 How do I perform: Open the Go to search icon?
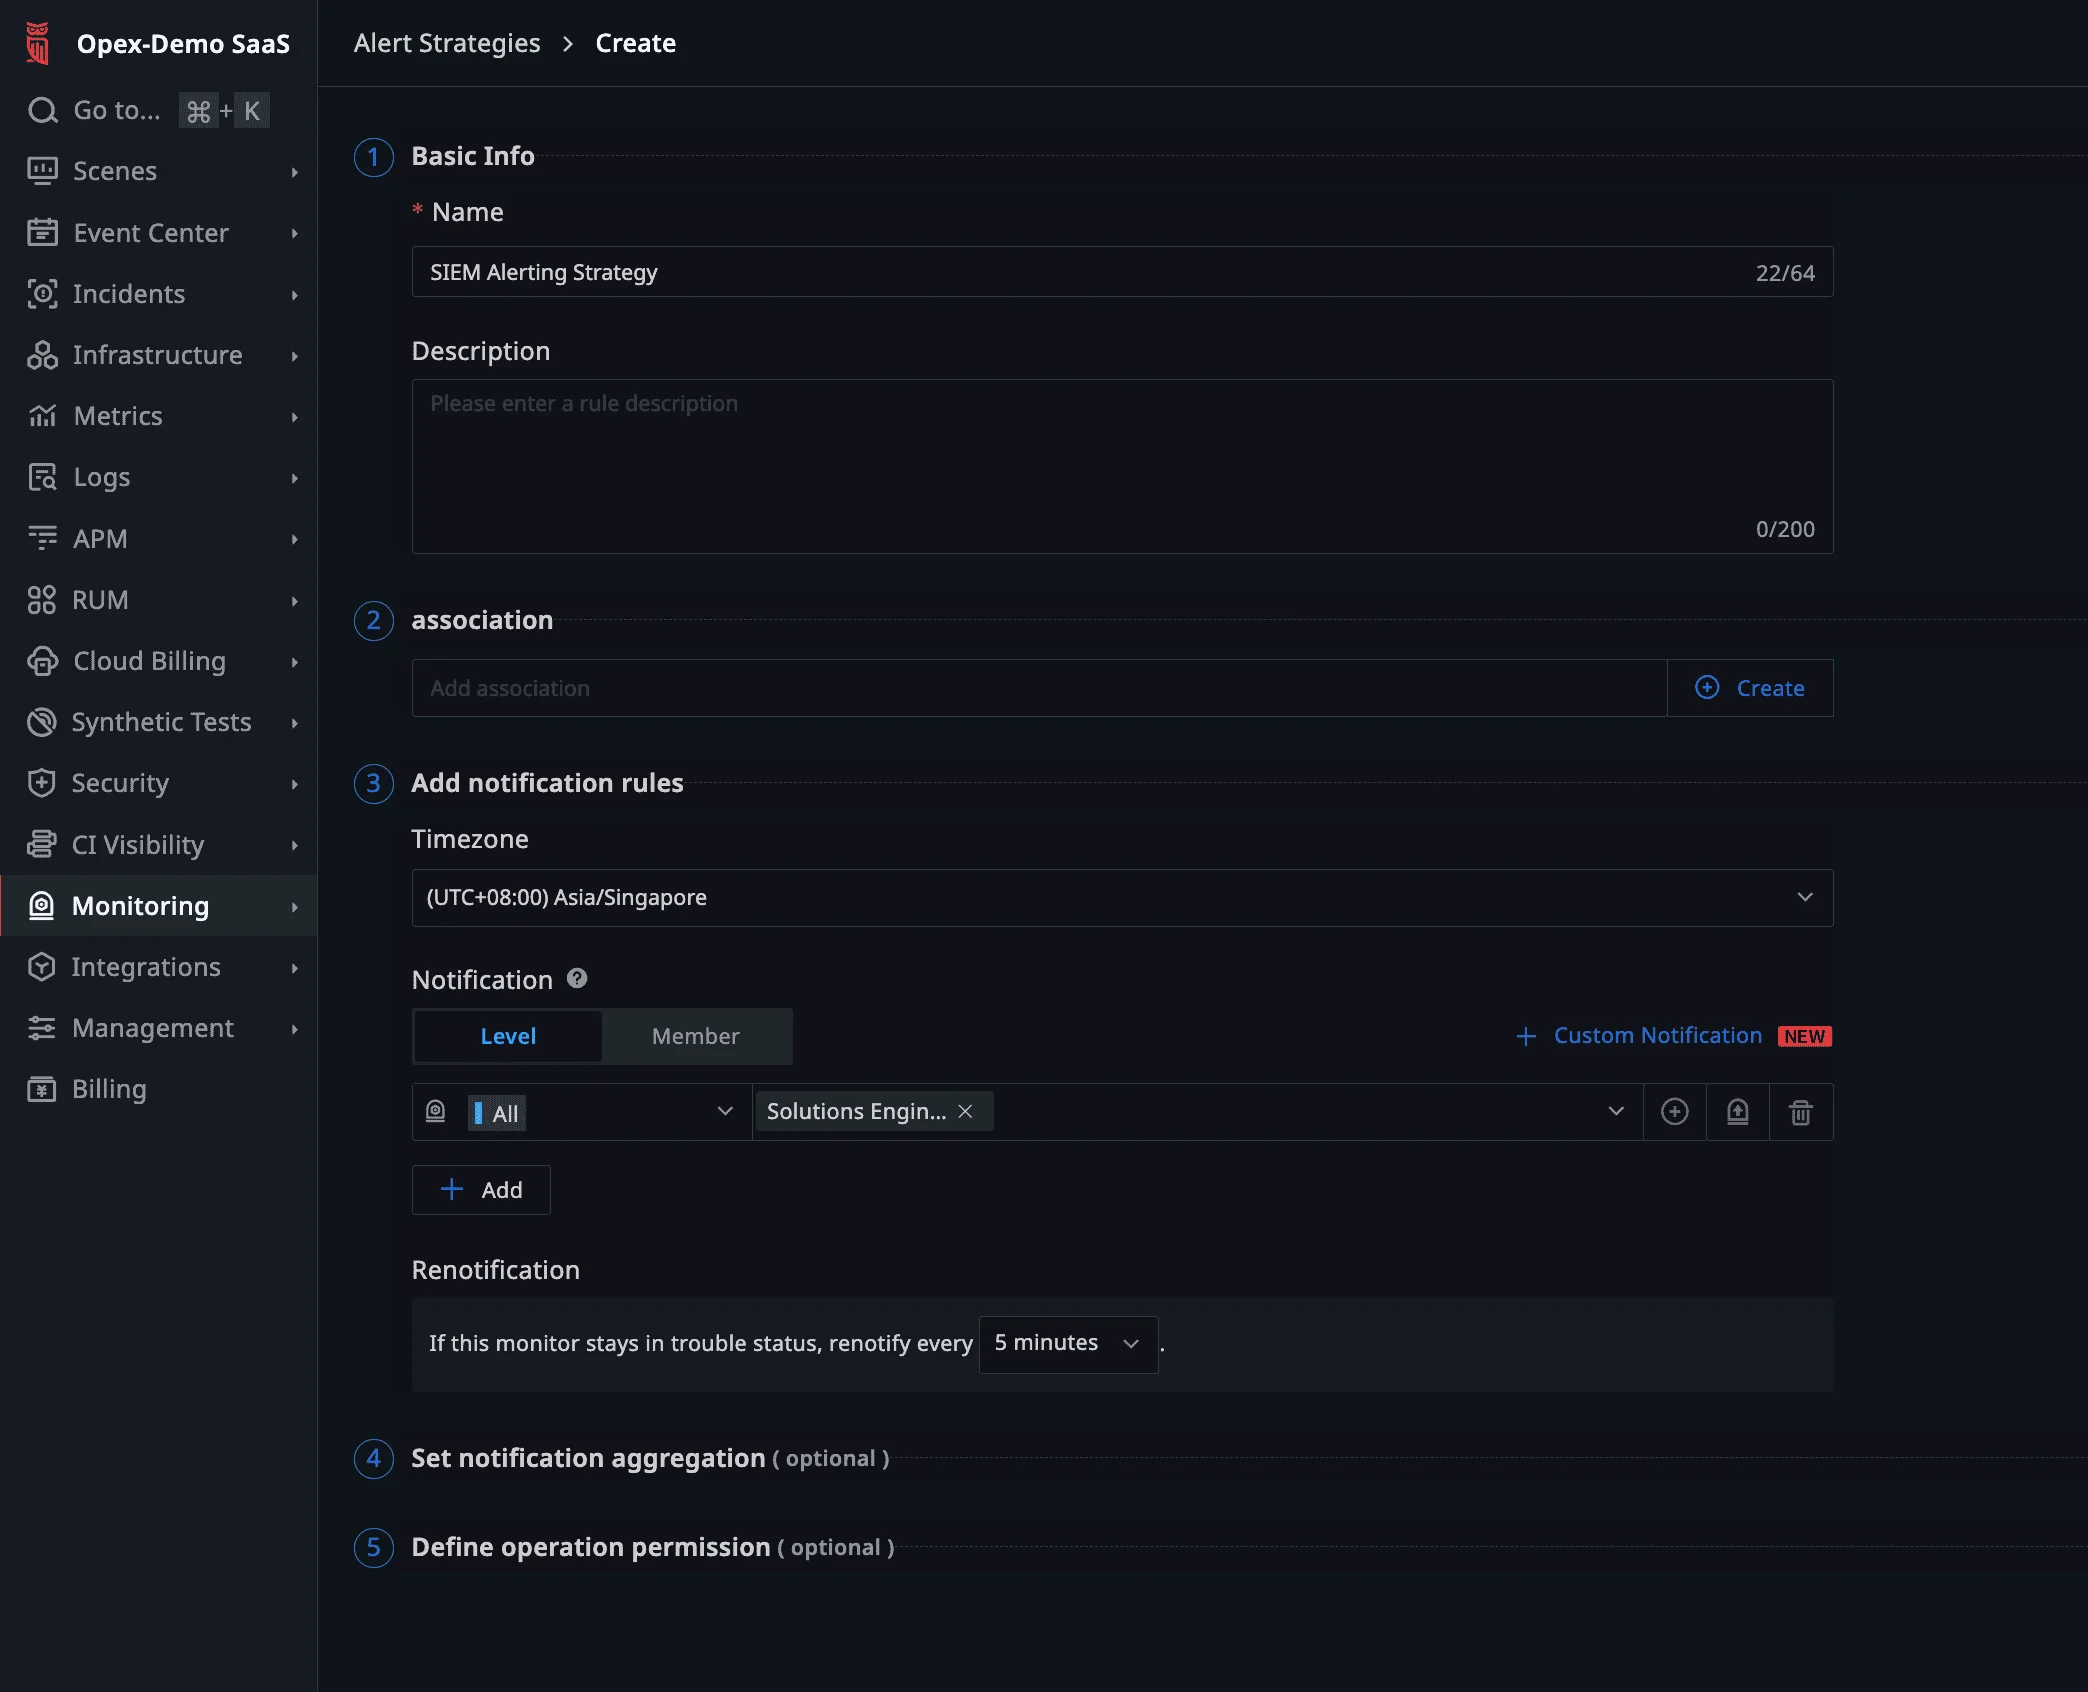coord(42,110)
